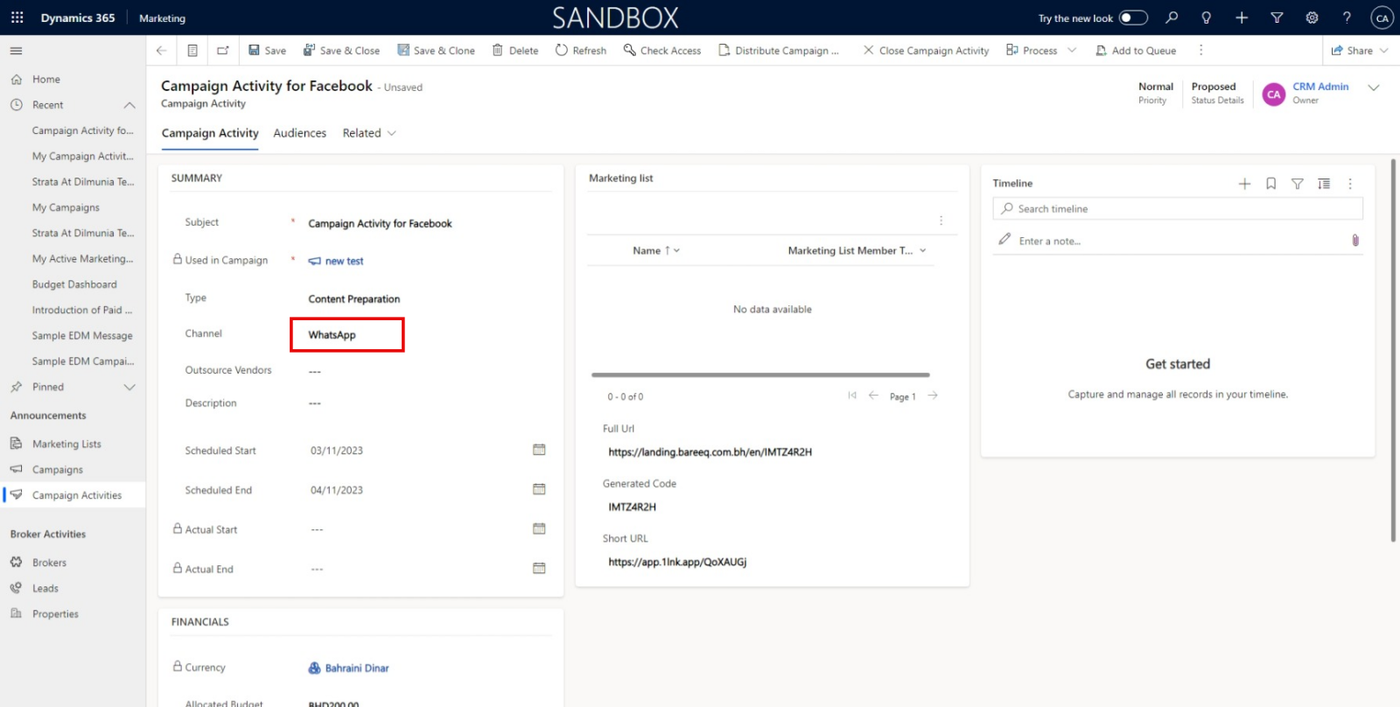The image size is (1400, 707).
Task: Open the new test campaign link
Action: click(x=344, y=261)
